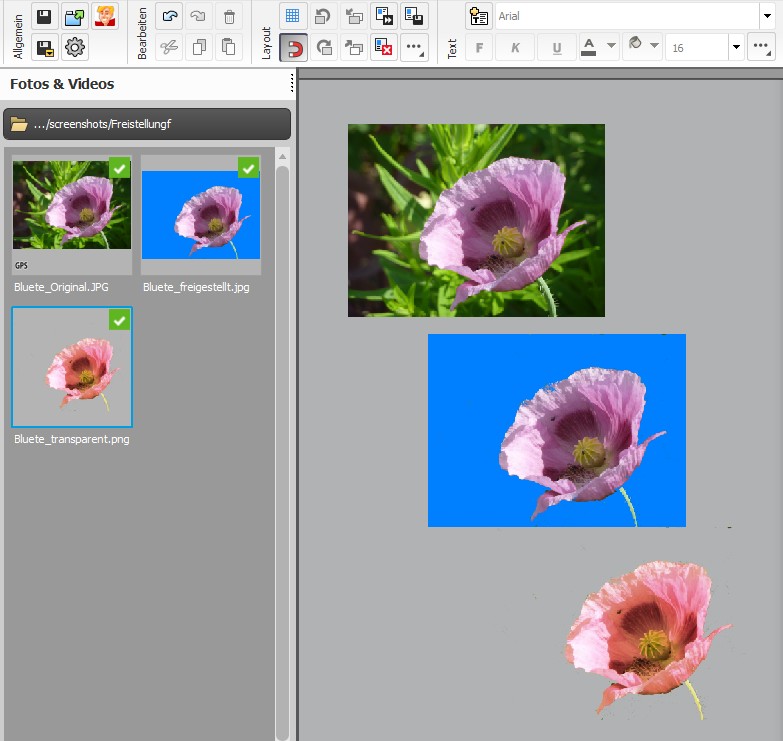Click the assistant portrait icon
The height and width of the screenshot is (741, 783).
point(105,16)
